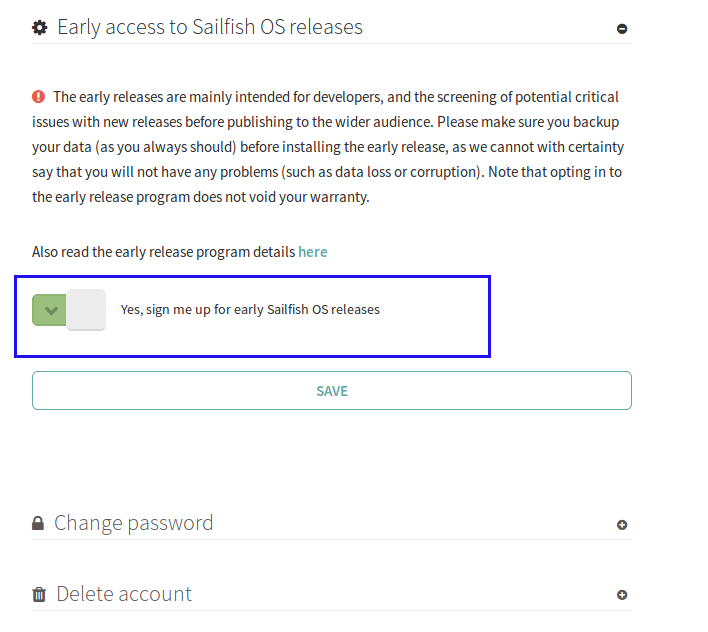Viewport: 708px width, 632px height.
Task: Click the gear icon beside Early access heading
Action: pos(40,28)
